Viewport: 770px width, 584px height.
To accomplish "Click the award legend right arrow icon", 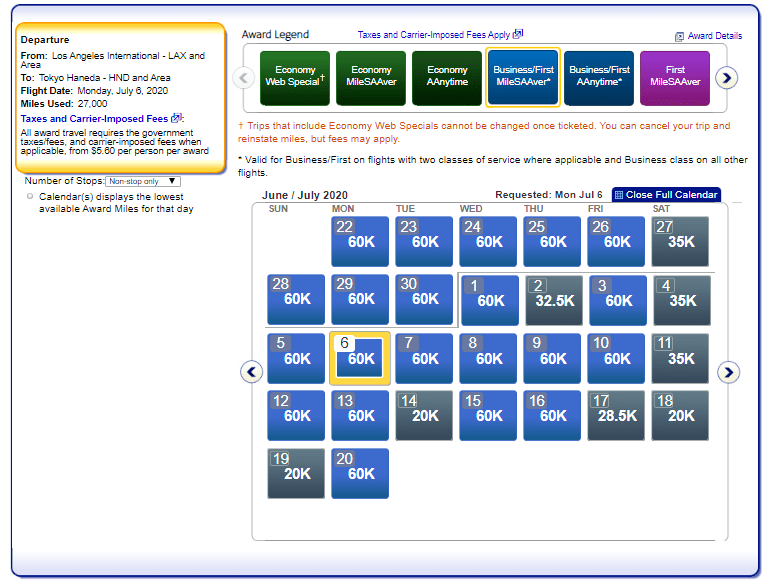I will pyautogui.click(x=727, y=78).
